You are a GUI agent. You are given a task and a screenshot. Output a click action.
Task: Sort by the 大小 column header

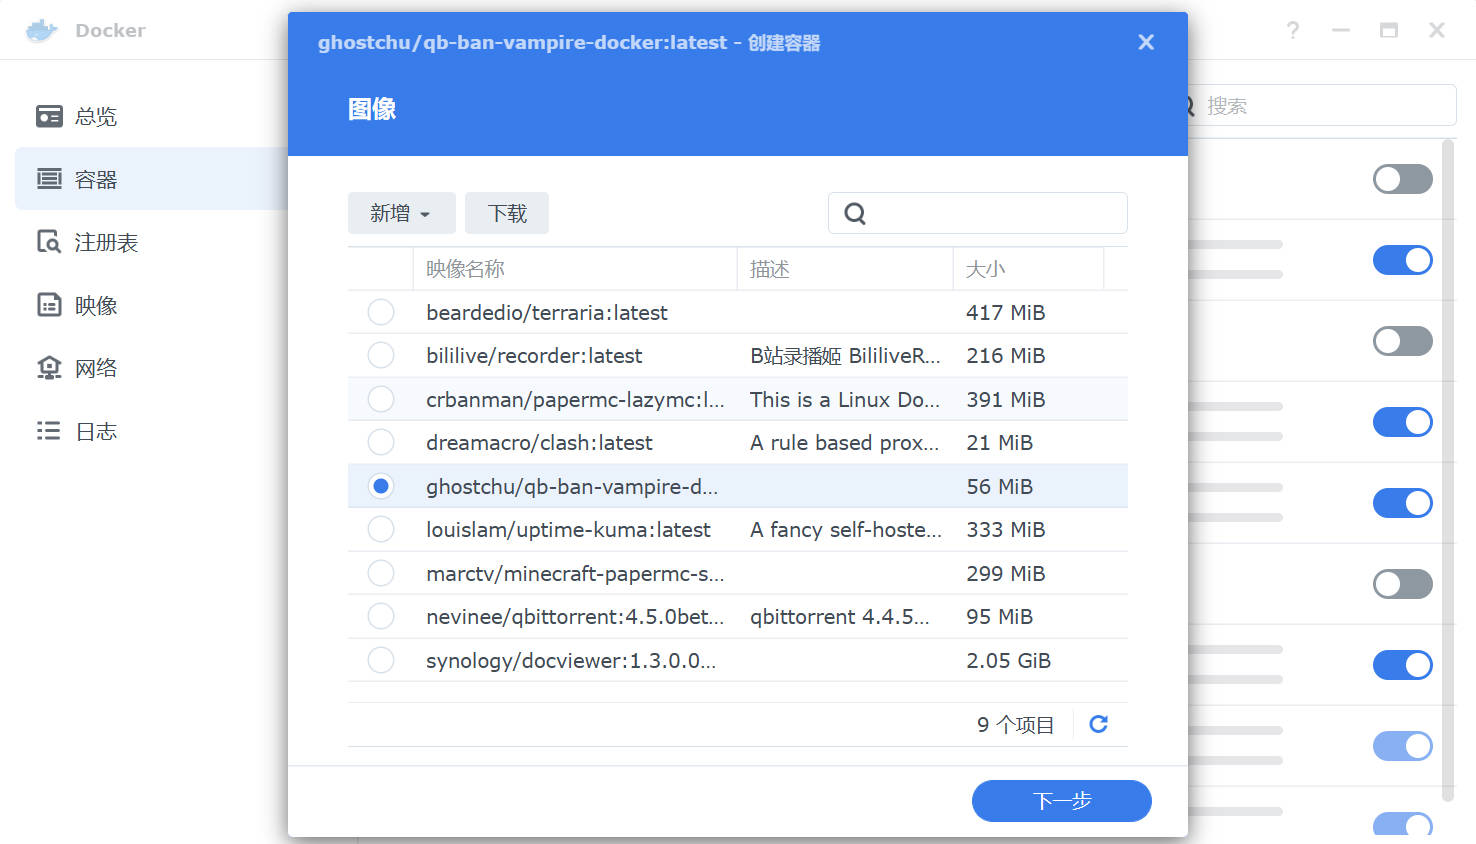point(1028,269)
